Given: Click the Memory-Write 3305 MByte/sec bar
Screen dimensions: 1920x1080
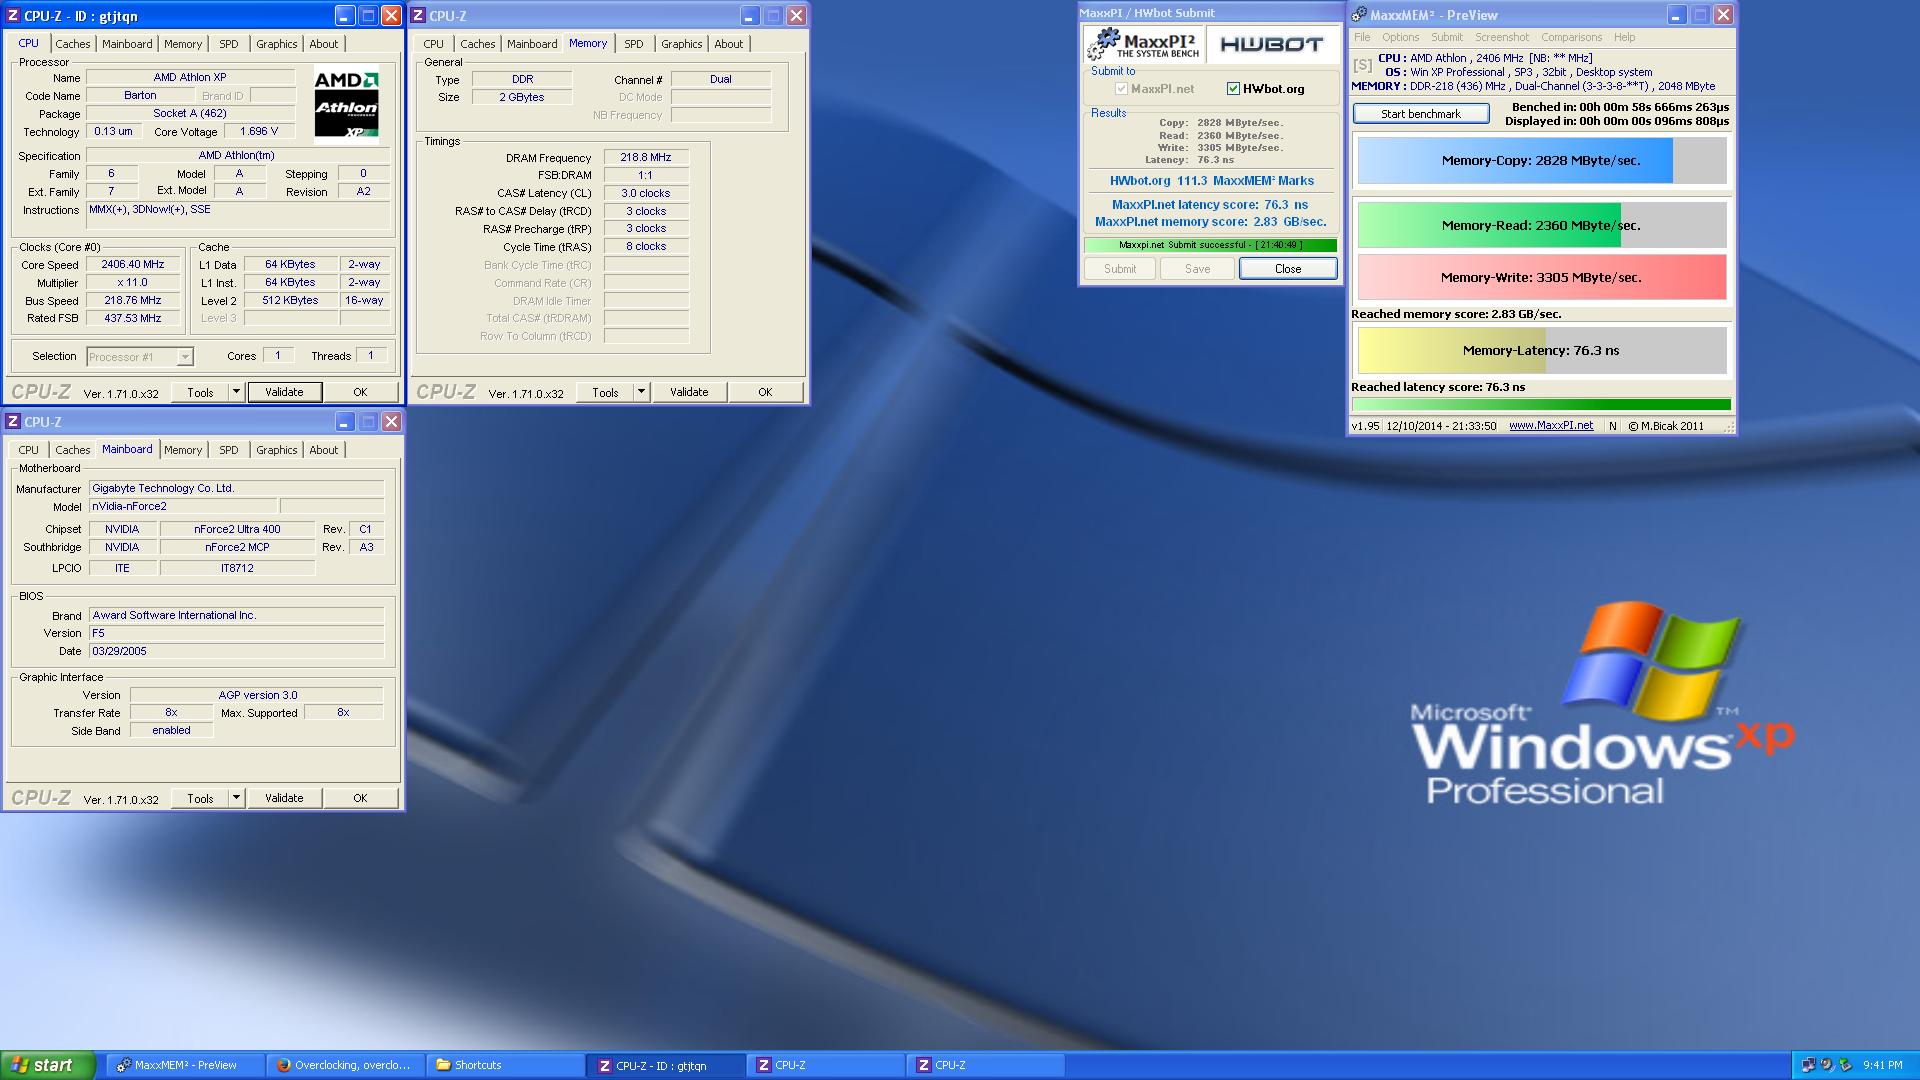Looking at the screenshot, I should [1542, 277].
